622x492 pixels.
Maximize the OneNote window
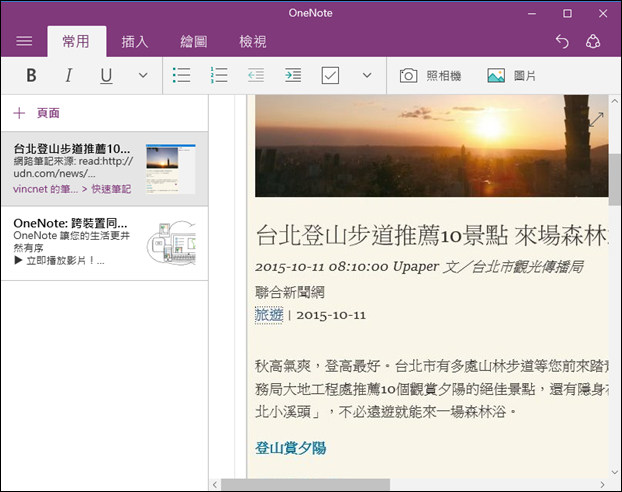pos(568,13)
